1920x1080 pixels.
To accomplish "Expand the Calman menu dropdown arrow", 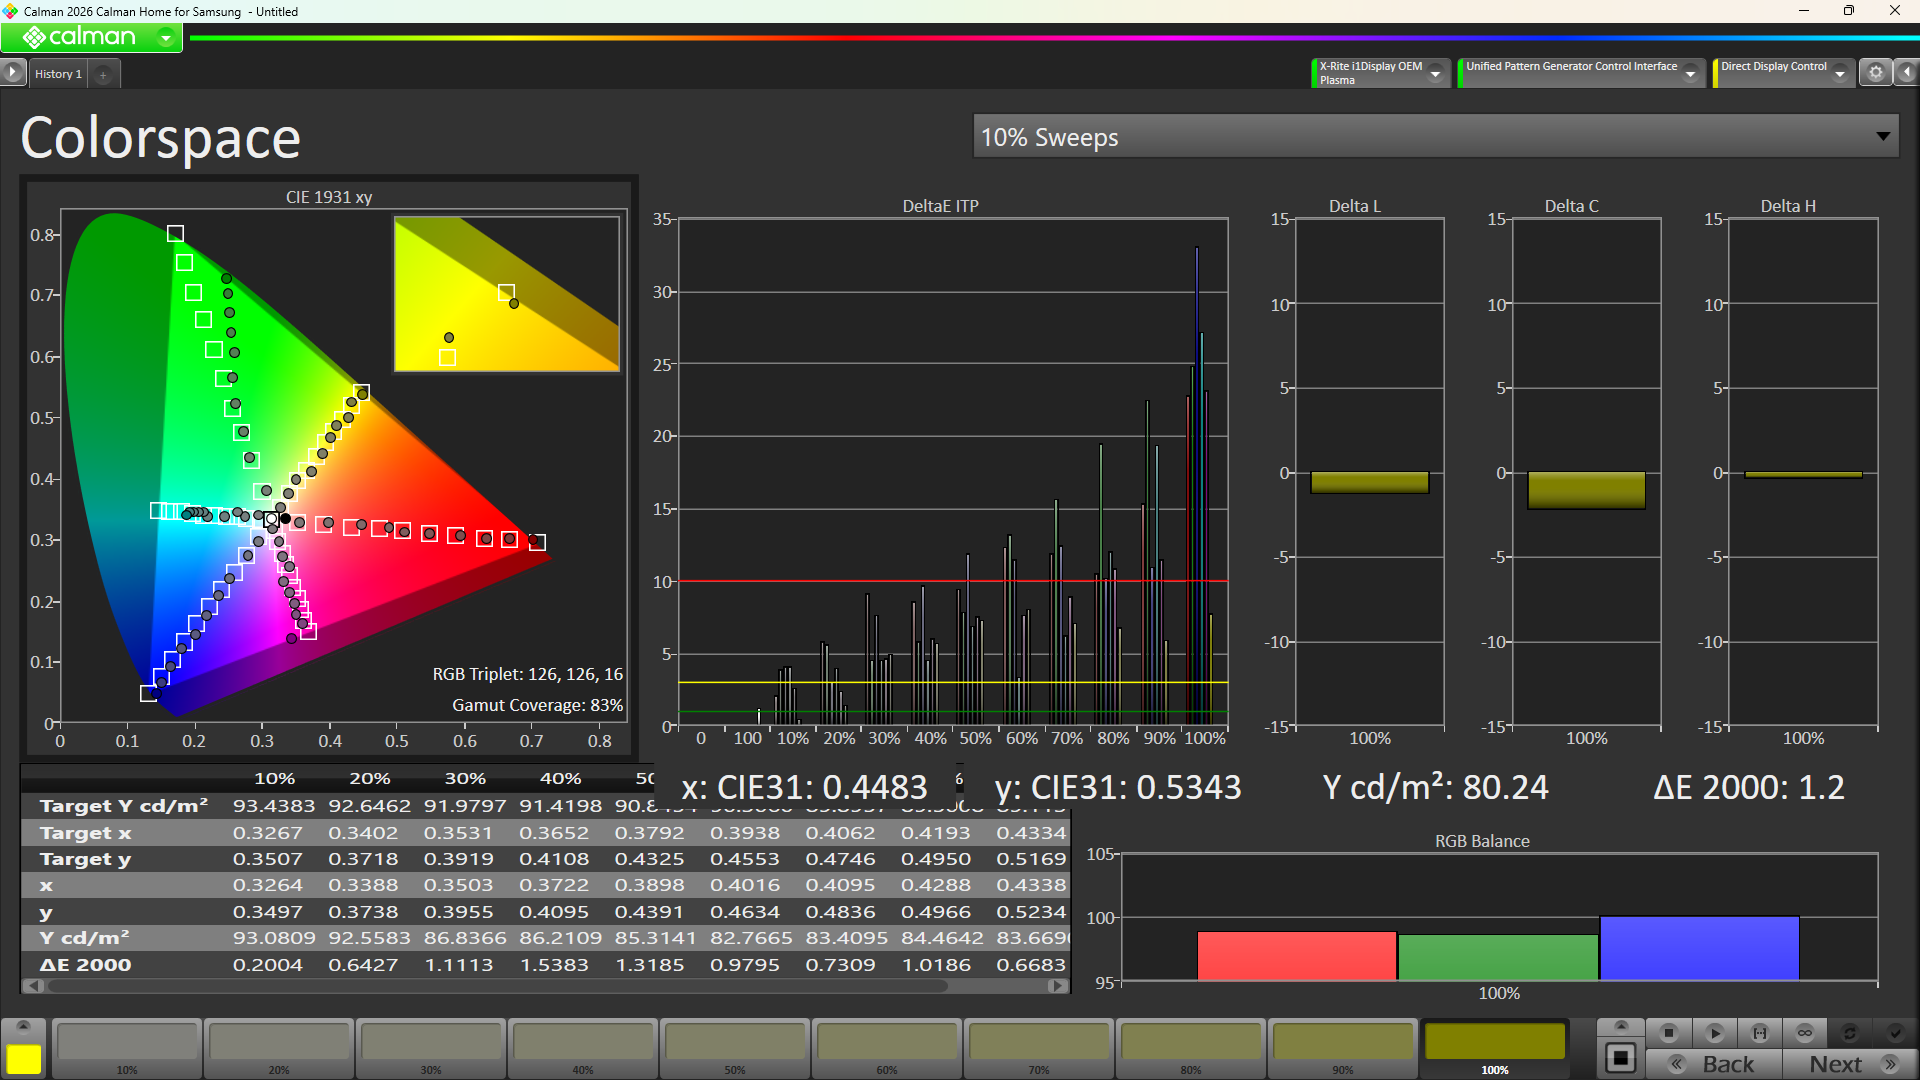I will click(166, 38).
